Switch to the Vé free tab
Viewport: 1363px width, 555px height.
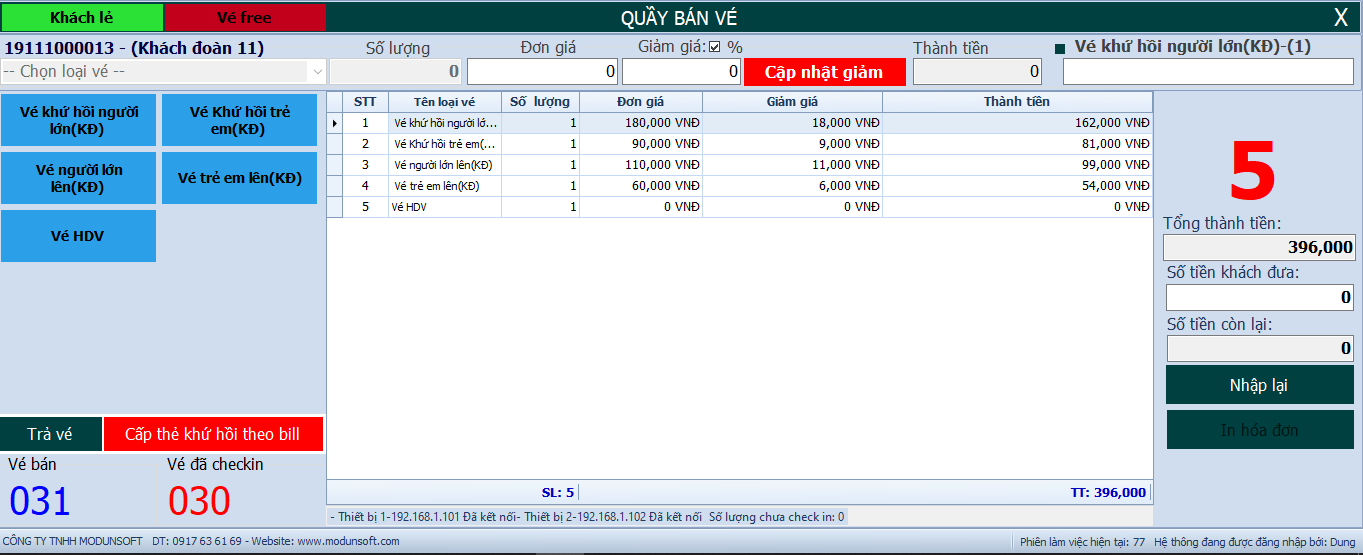pyautogui.click(x=244, y=17)
